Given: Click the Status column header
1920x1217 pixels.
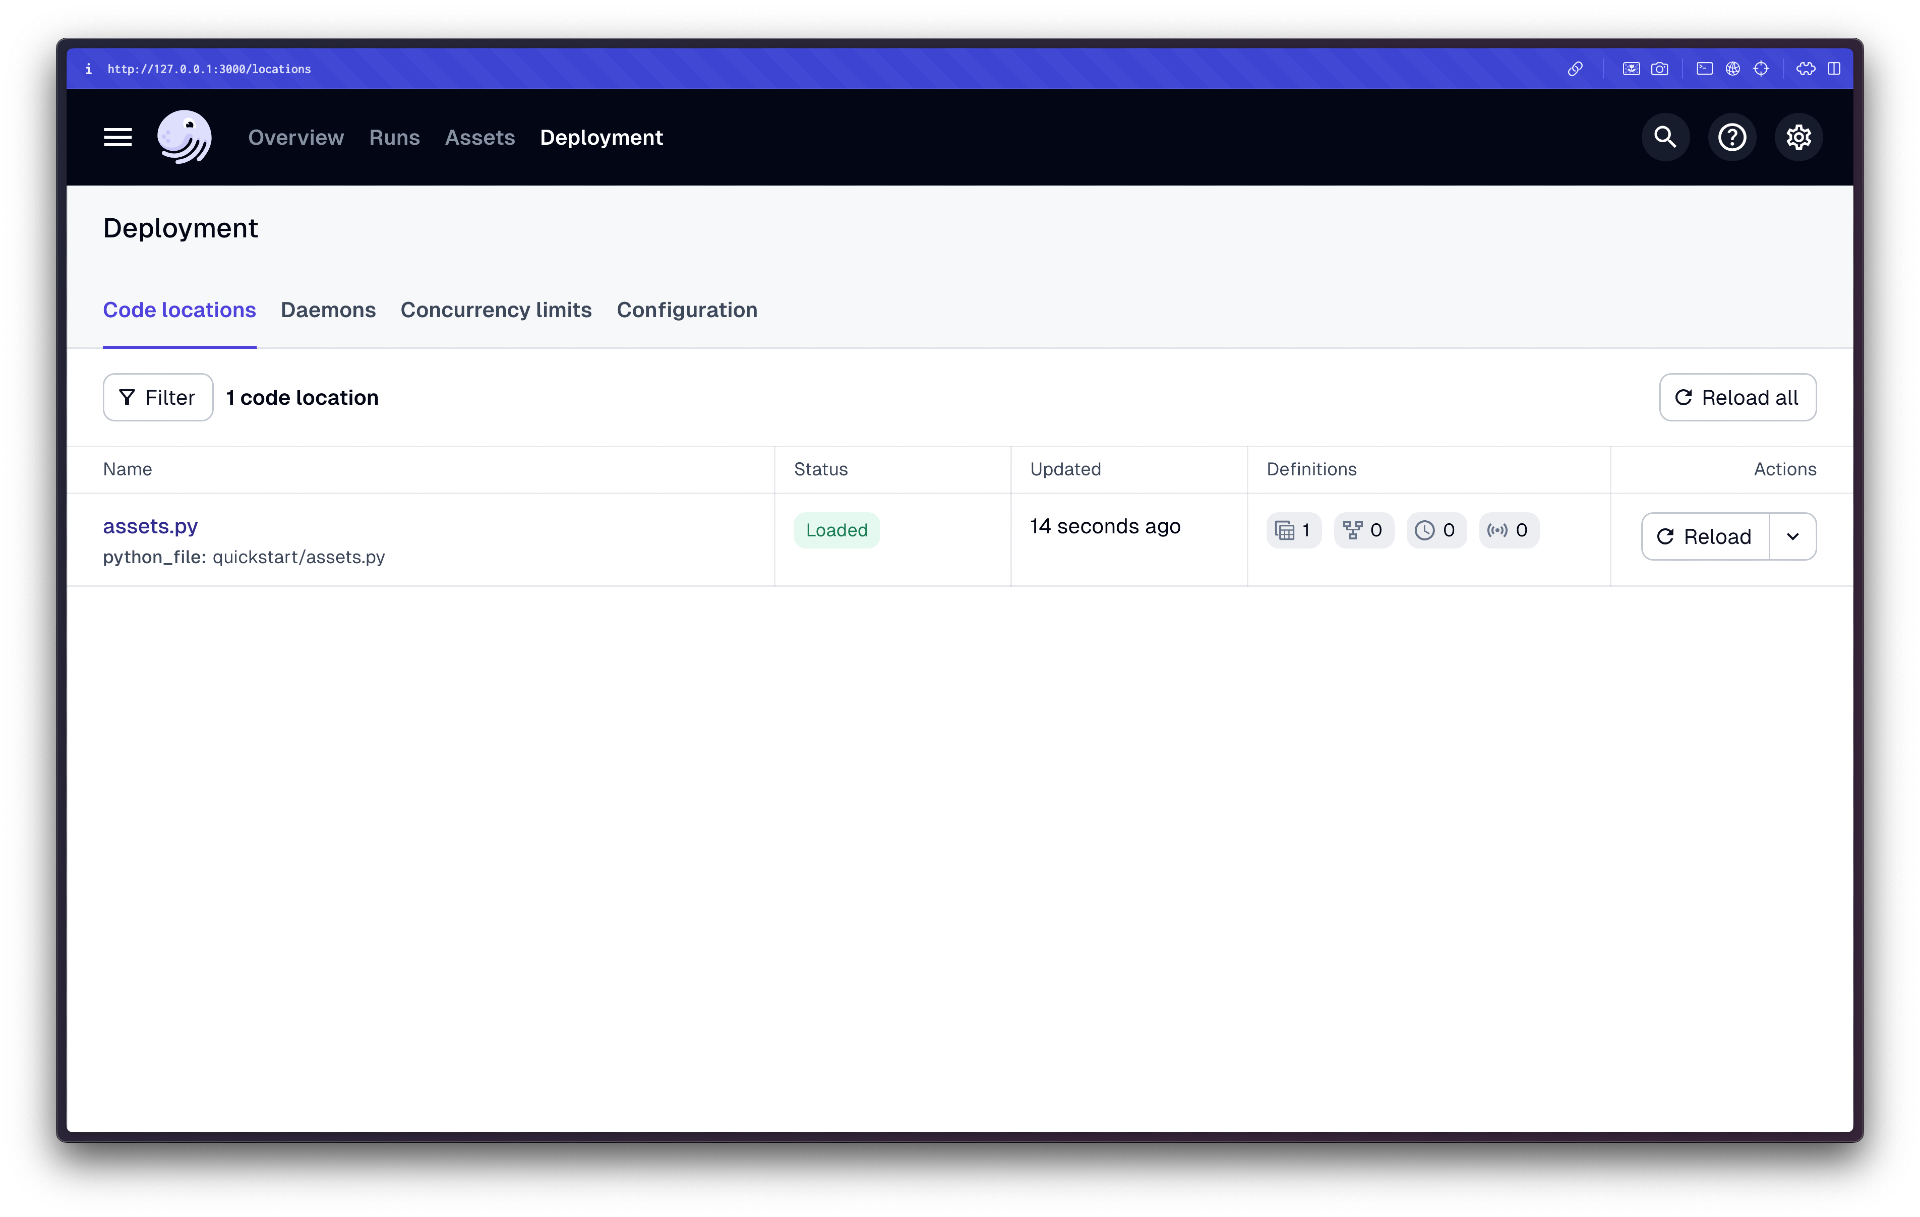Looking at the screenshot, I should point(820,469).
